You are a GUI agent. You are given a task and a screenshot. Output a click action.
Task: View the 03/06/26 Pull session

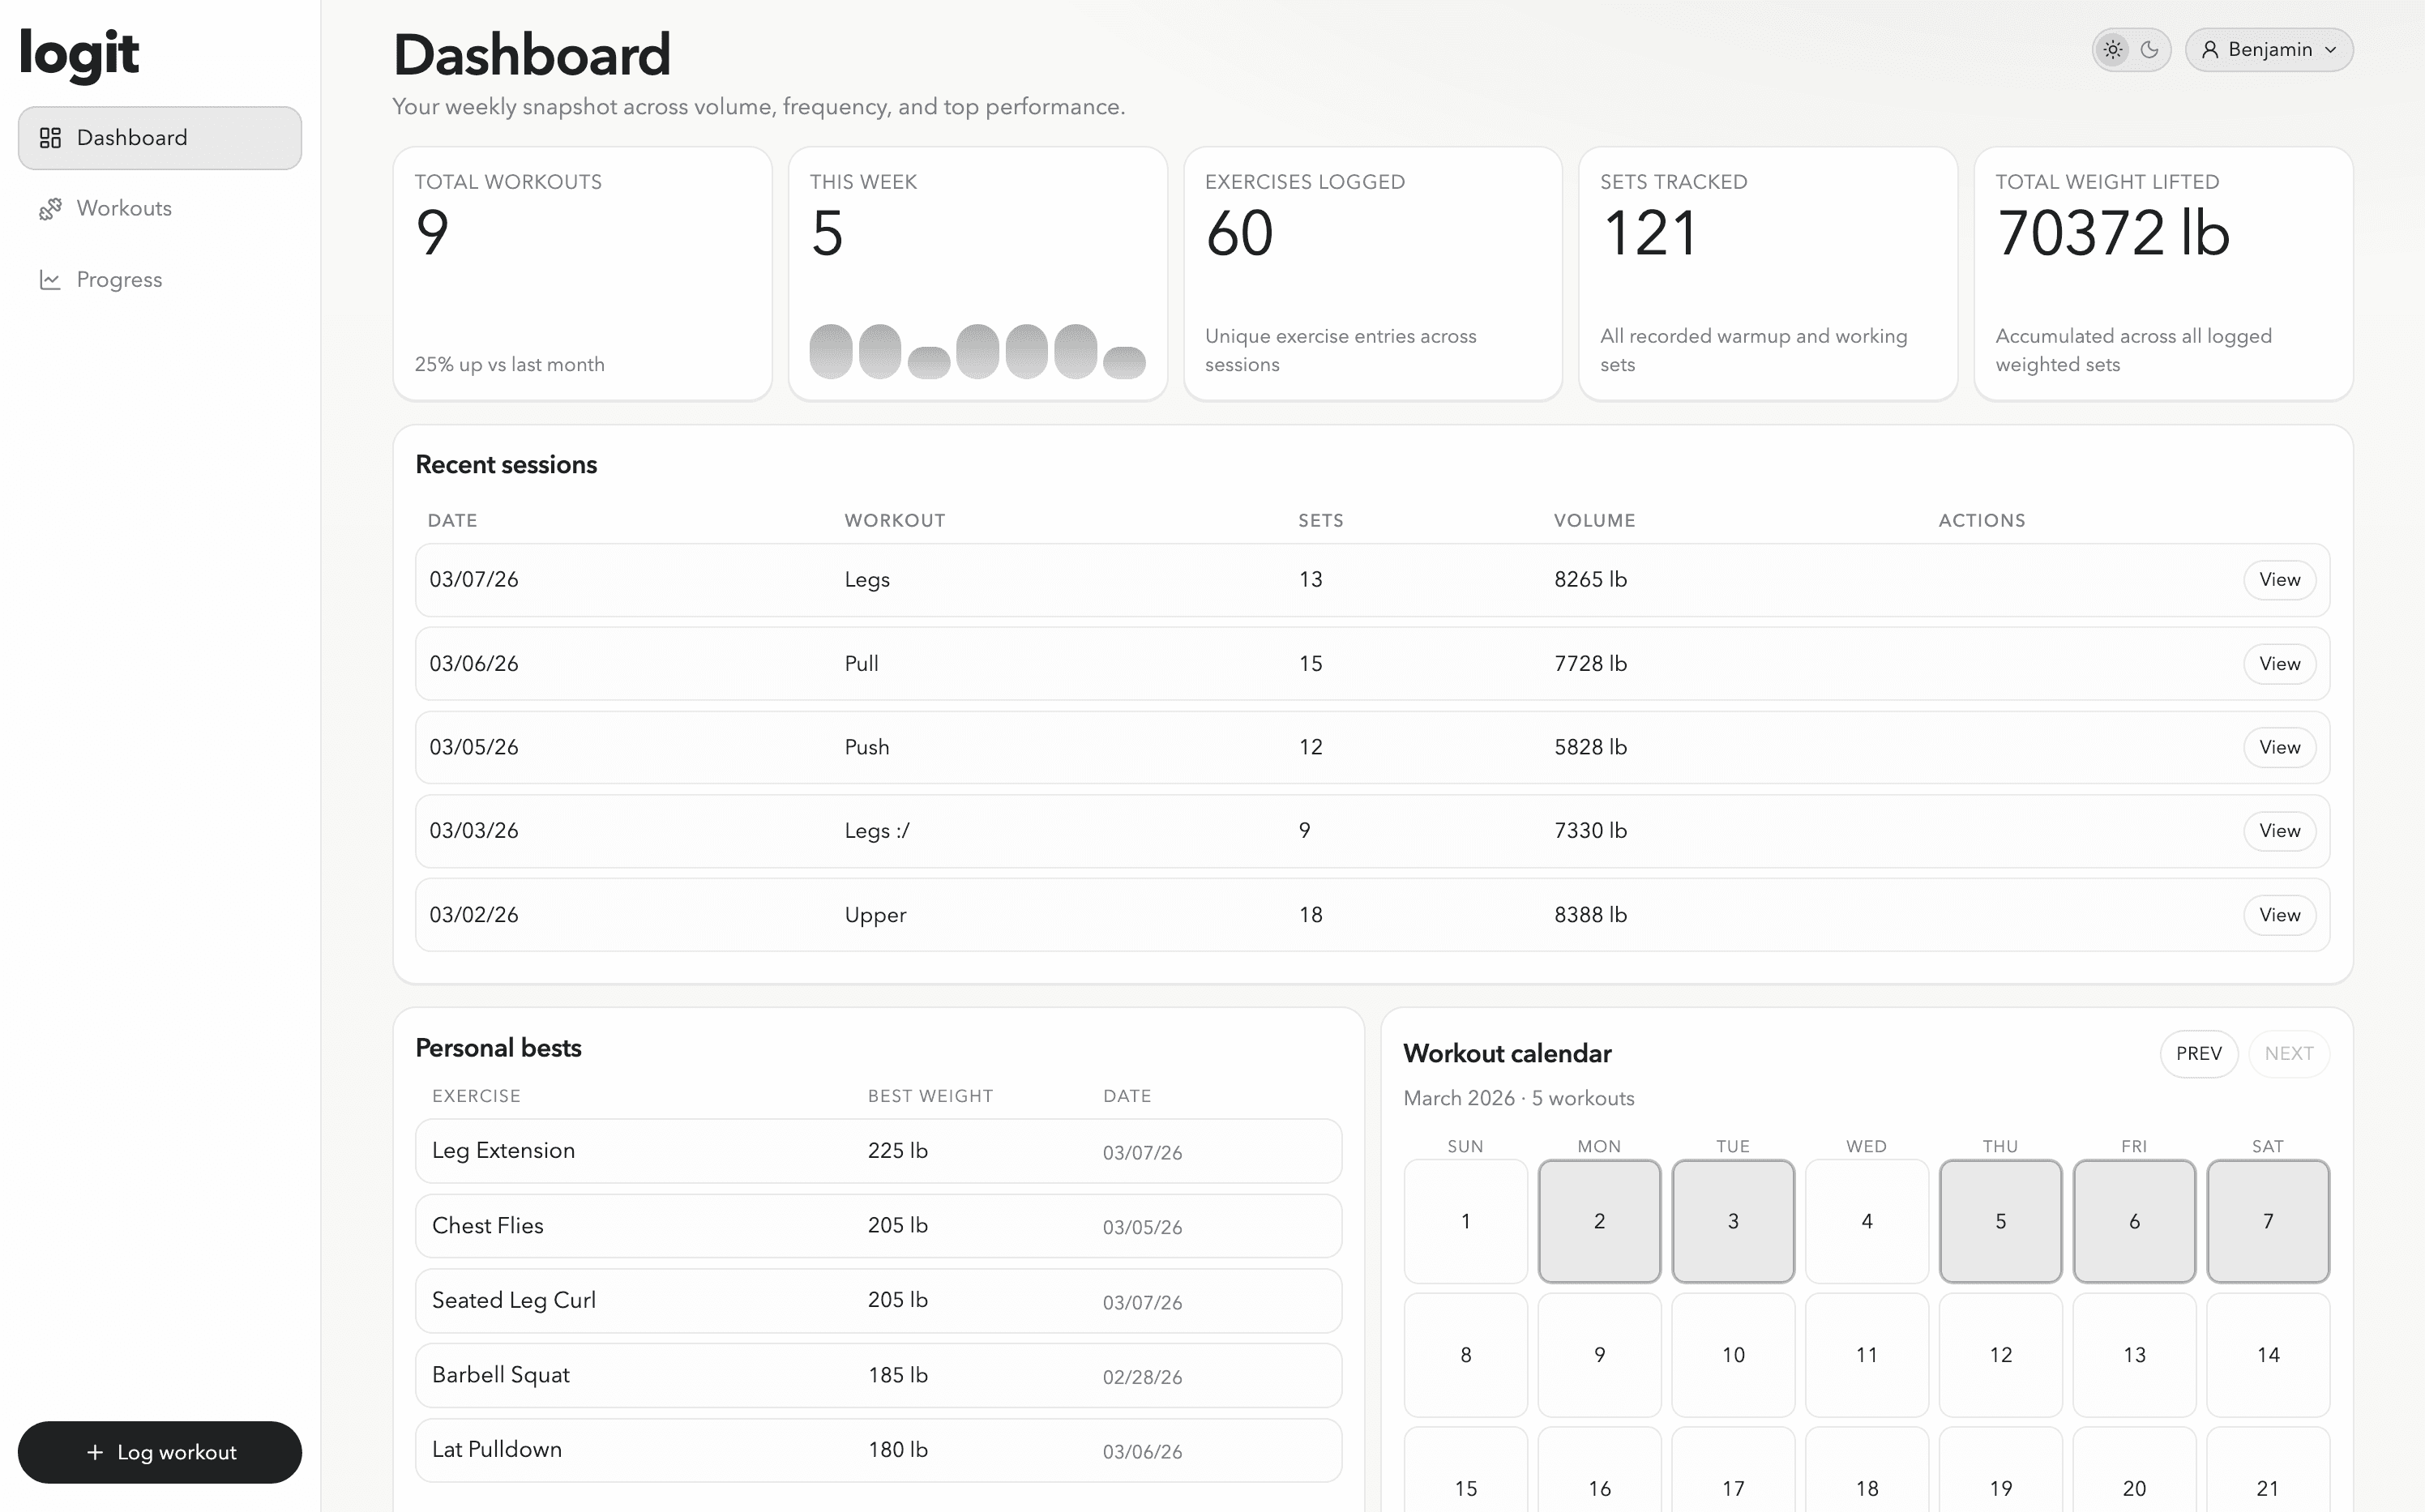(2279, 664)
